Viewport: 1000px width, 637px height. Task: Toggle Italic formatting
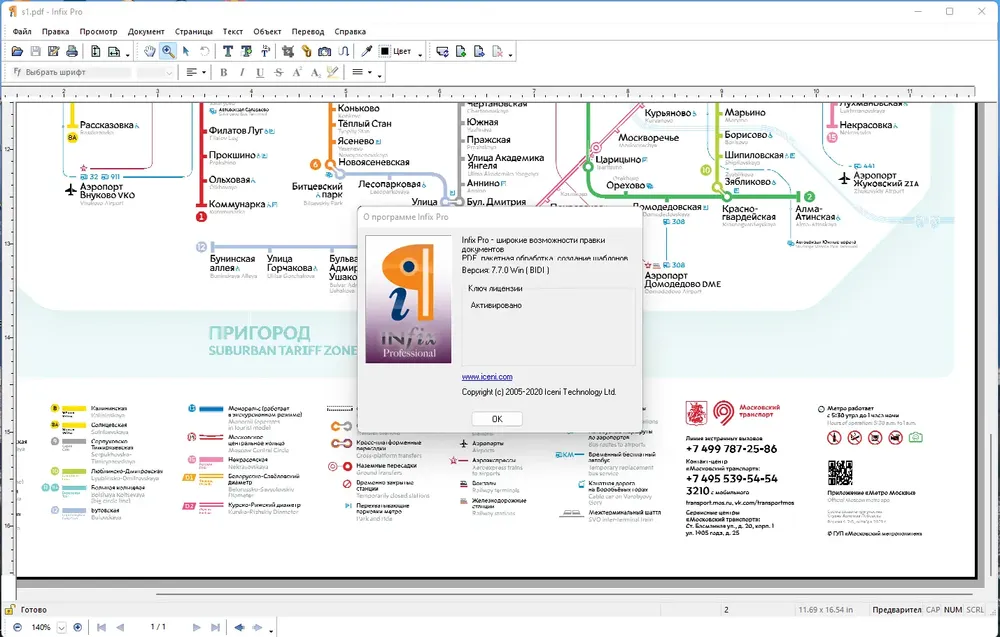coord(242,73)
